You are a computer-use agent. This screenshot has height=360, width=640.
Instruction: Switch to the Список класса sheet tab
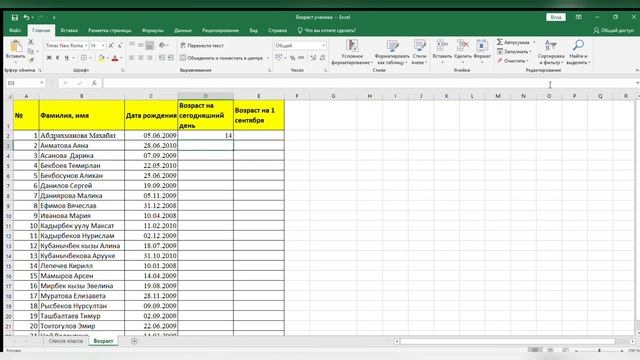(66, 341)
